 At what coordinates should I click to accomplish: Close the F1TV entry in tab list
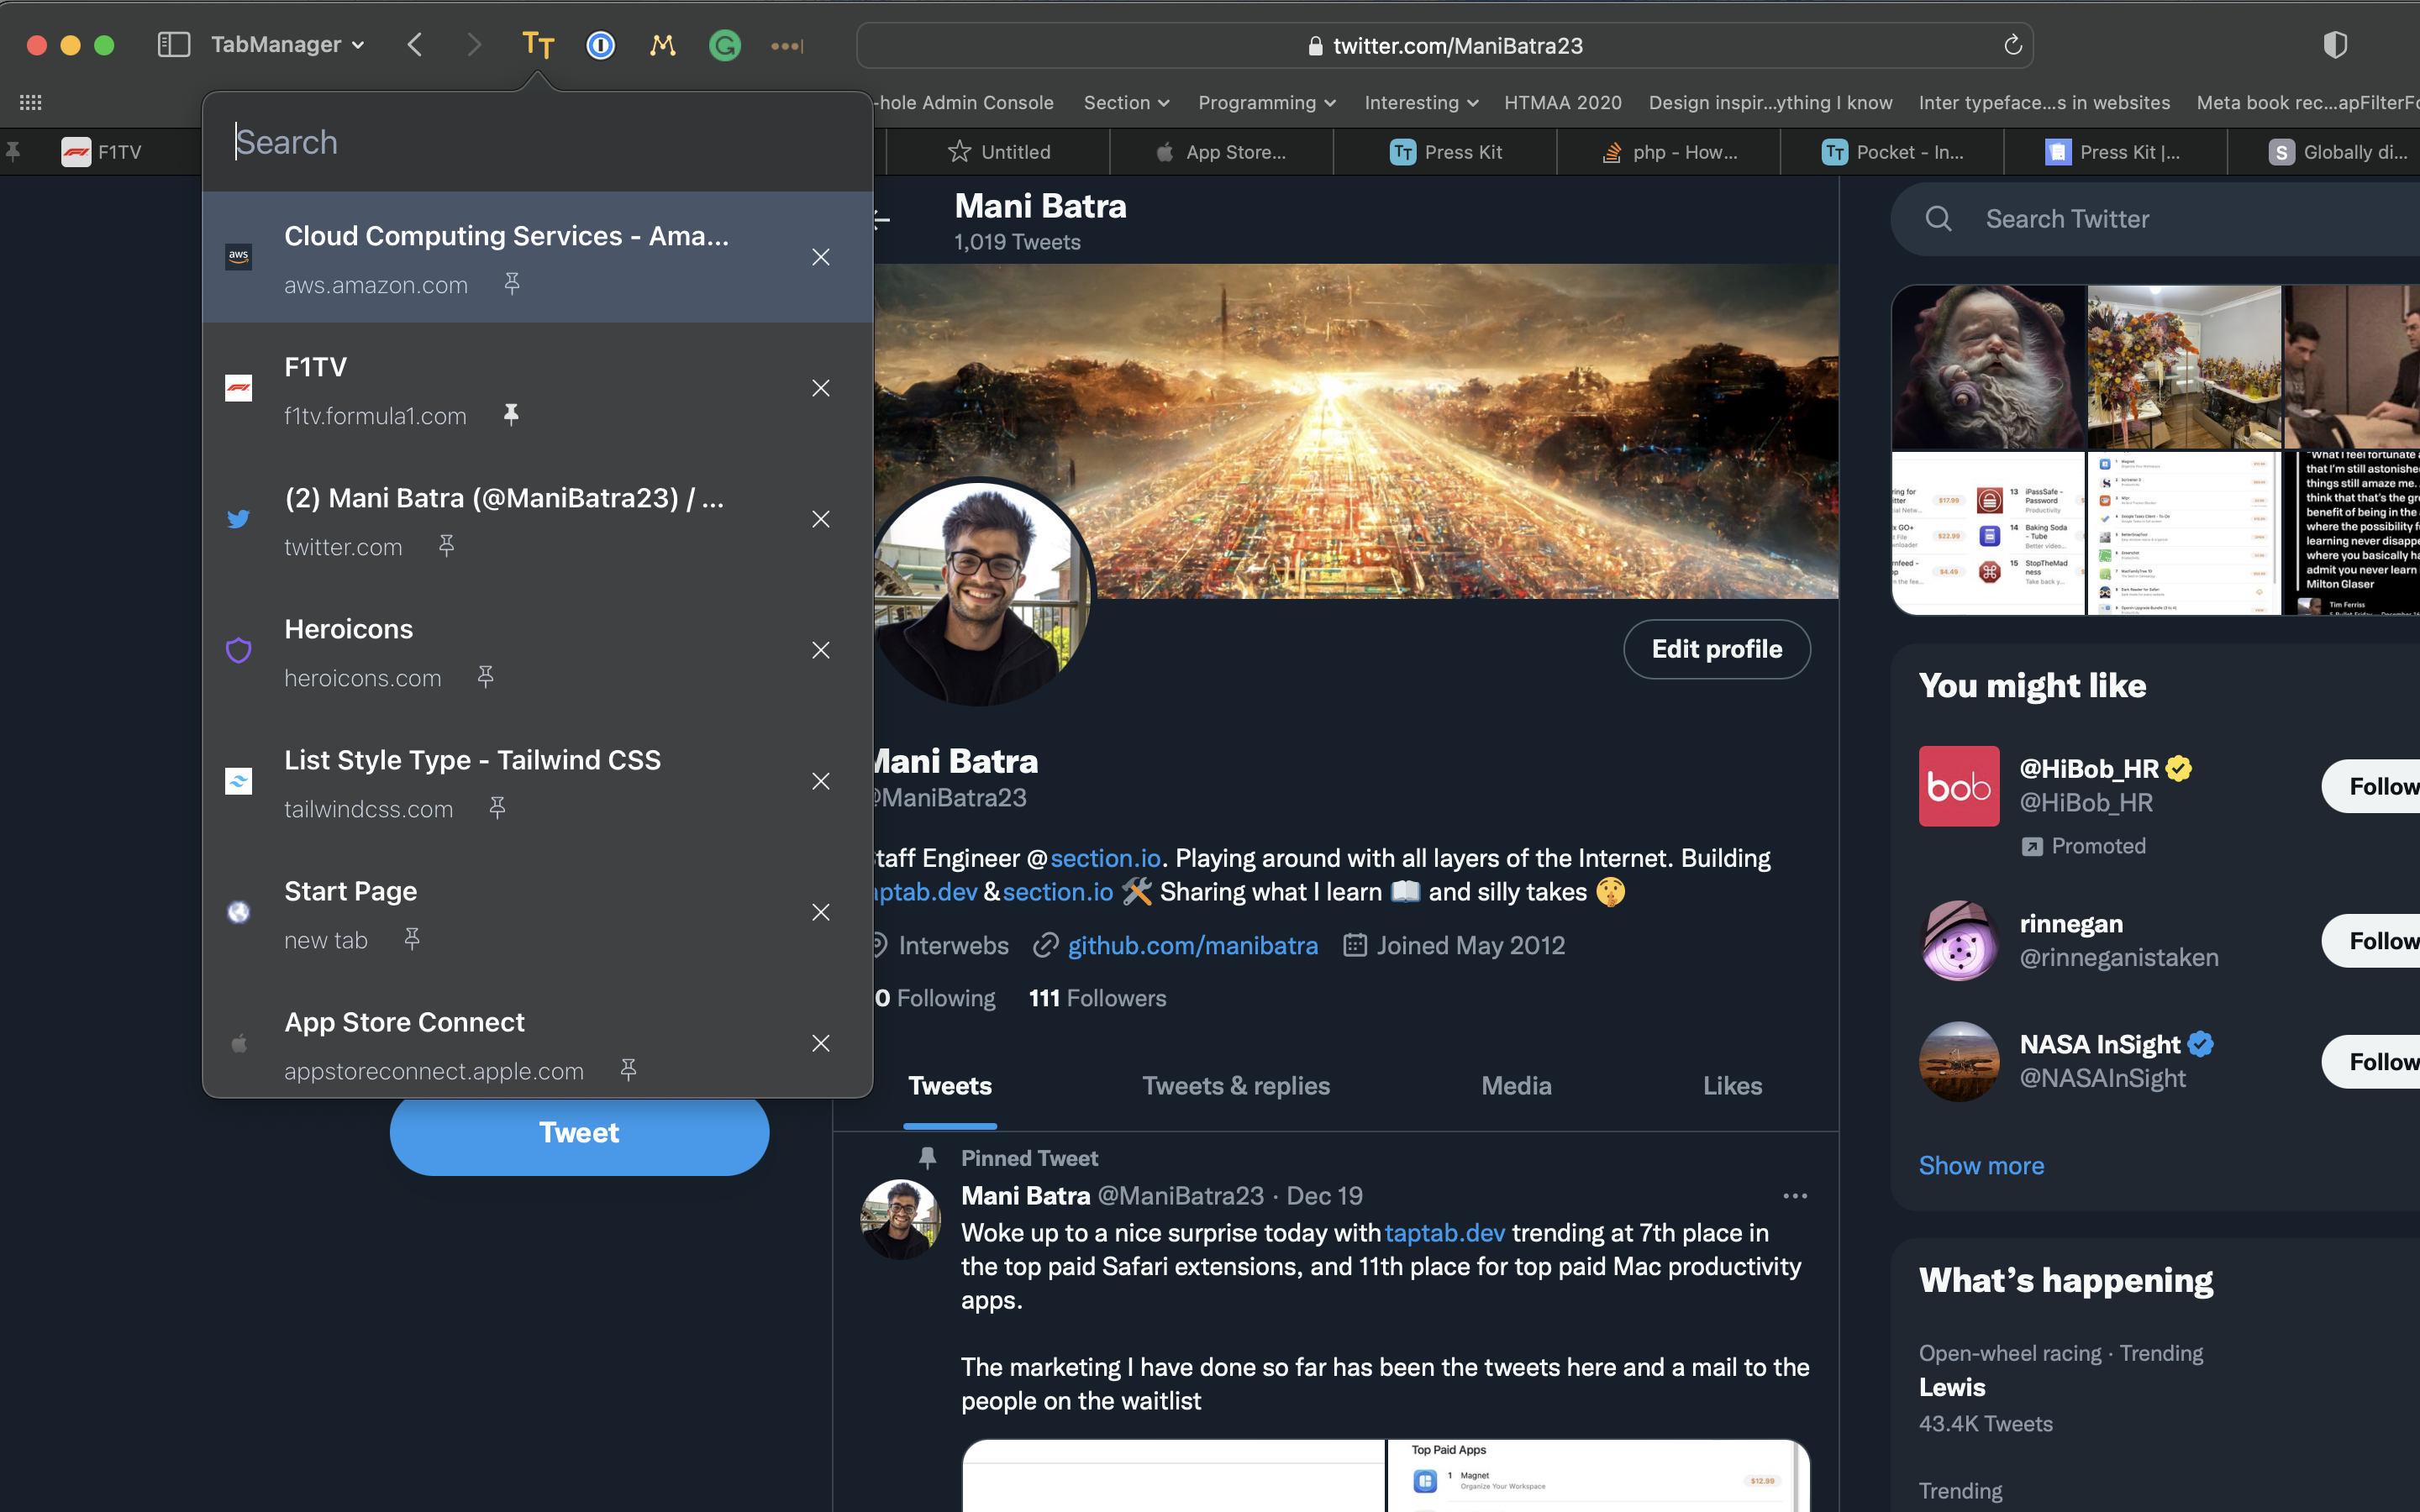click(821, 388)
